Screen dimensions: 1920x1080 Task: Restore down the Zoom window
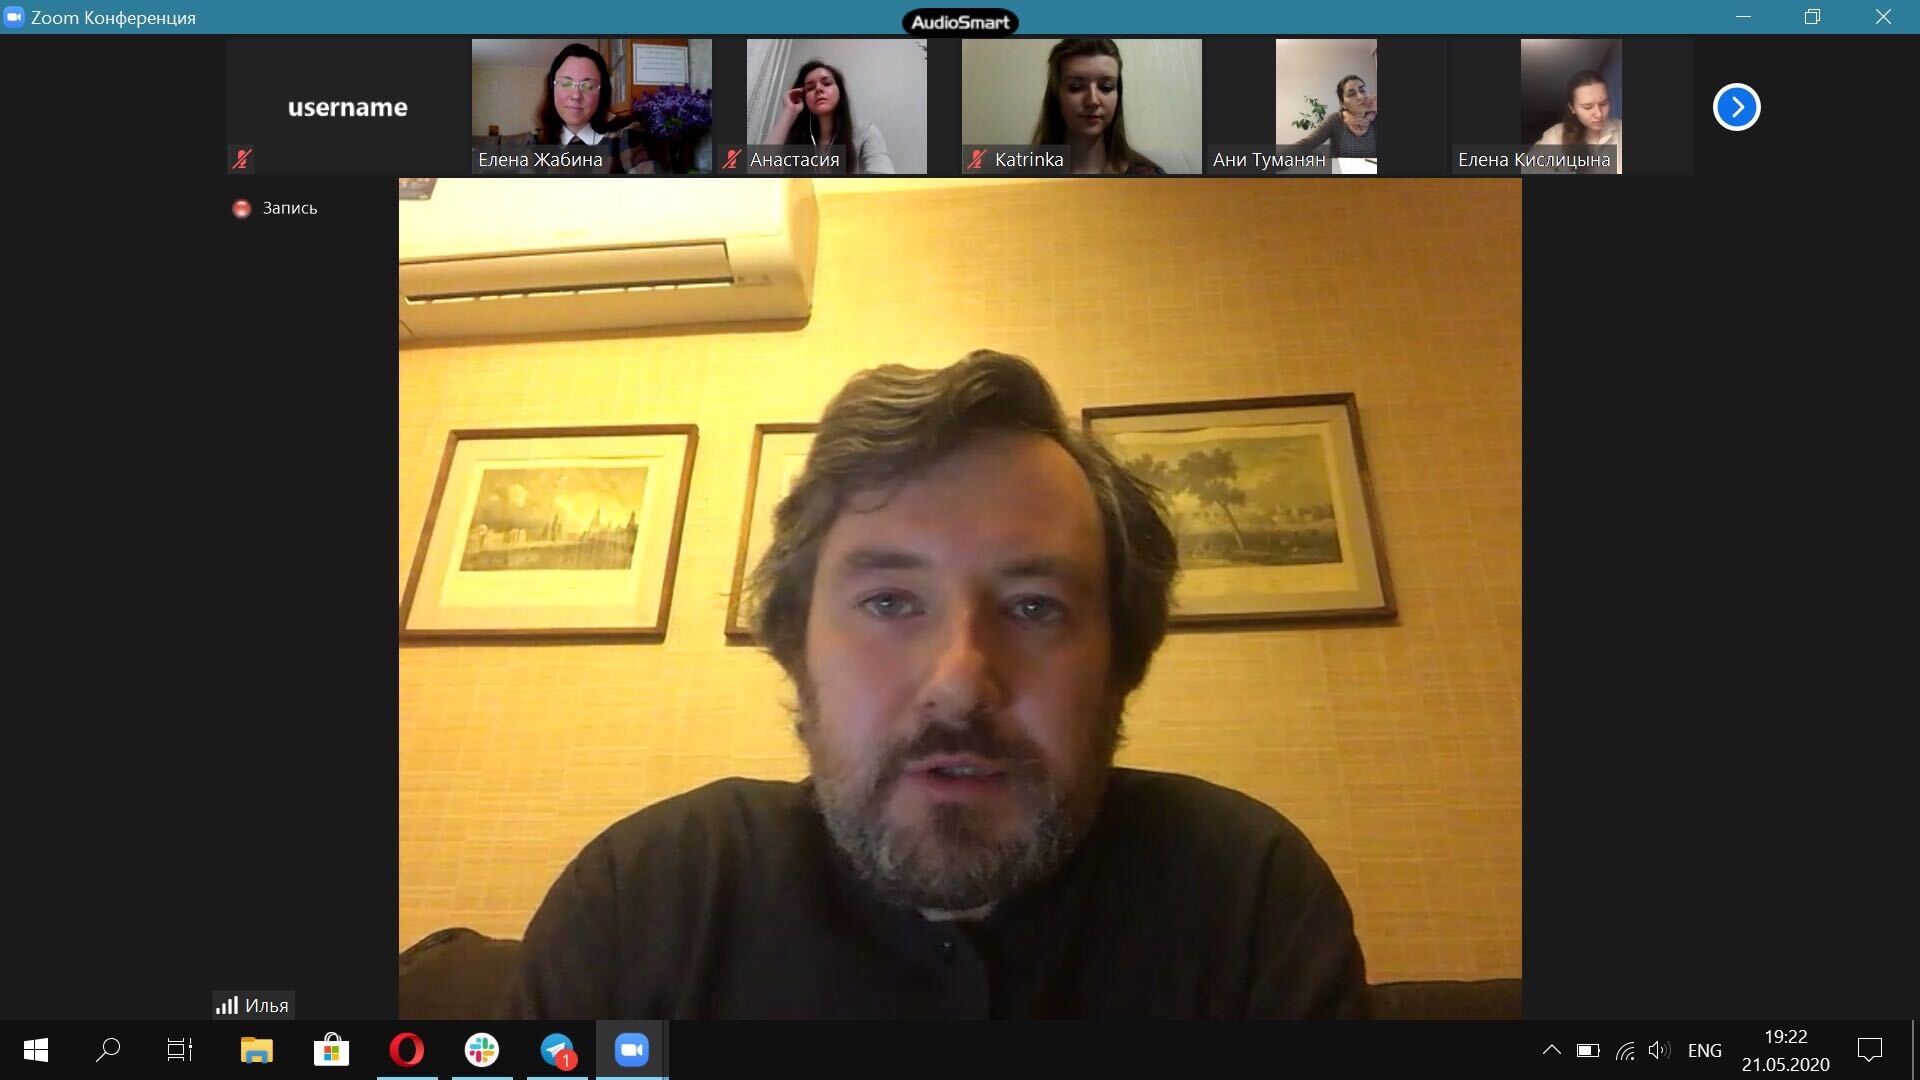point(1812,17)
